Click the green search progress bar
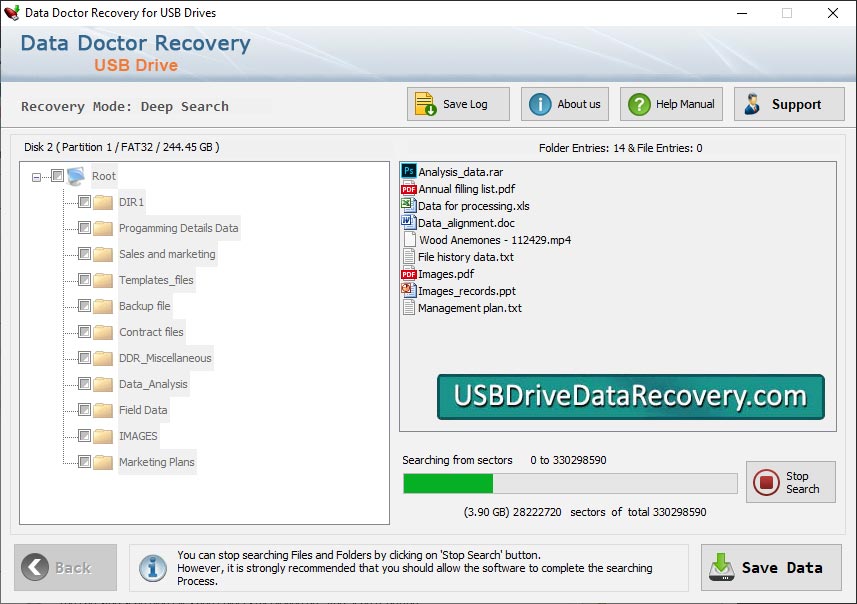This screenshot has height=604, width=857. point(448,483)
